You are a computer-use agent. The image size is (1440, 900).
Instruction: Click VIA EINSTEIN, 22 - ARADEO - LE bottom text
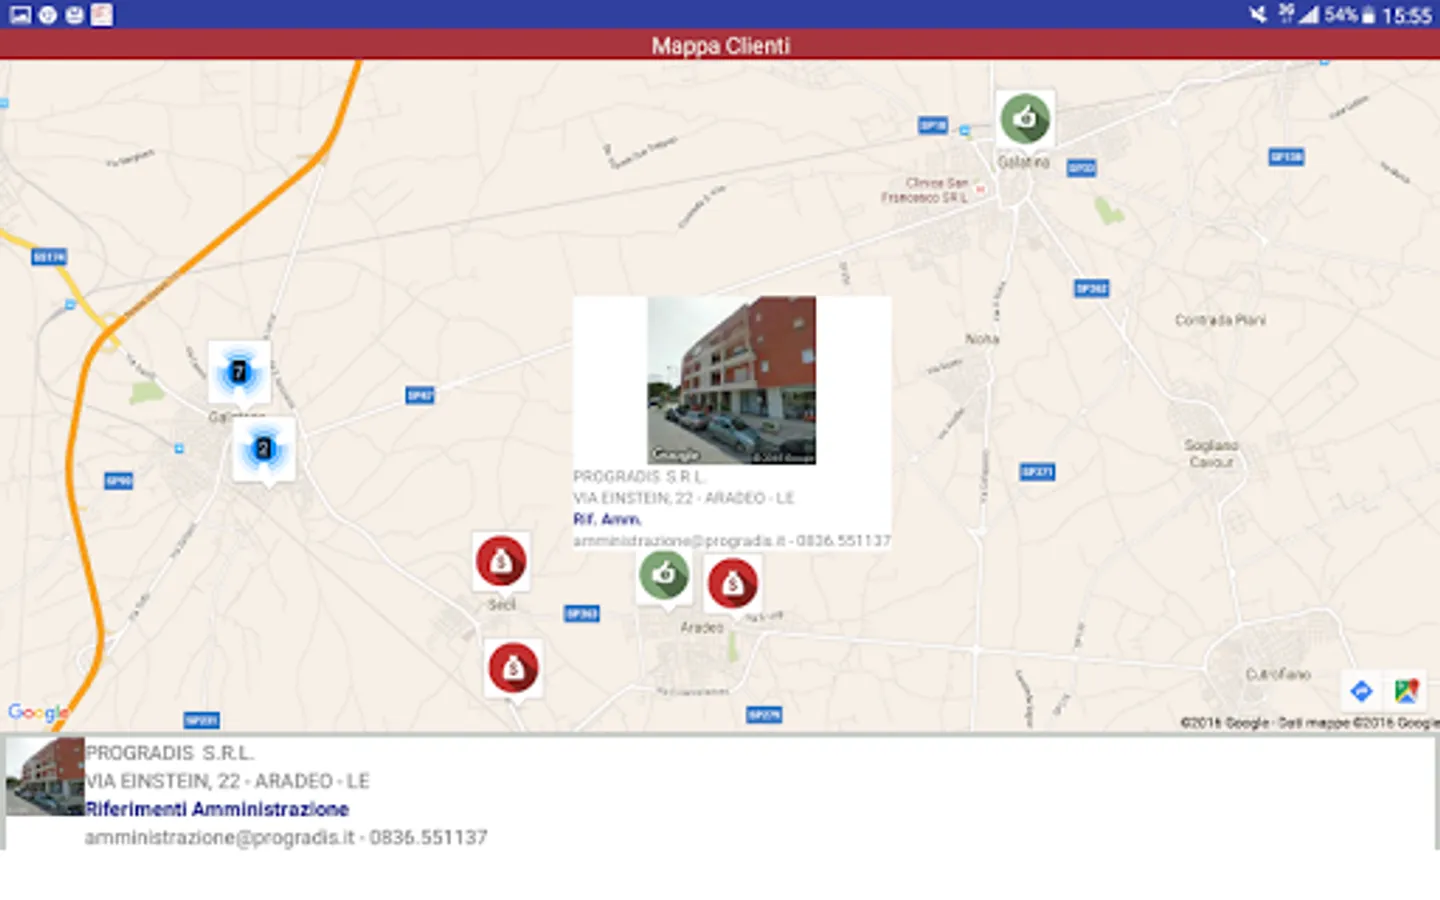pos(227,781)
